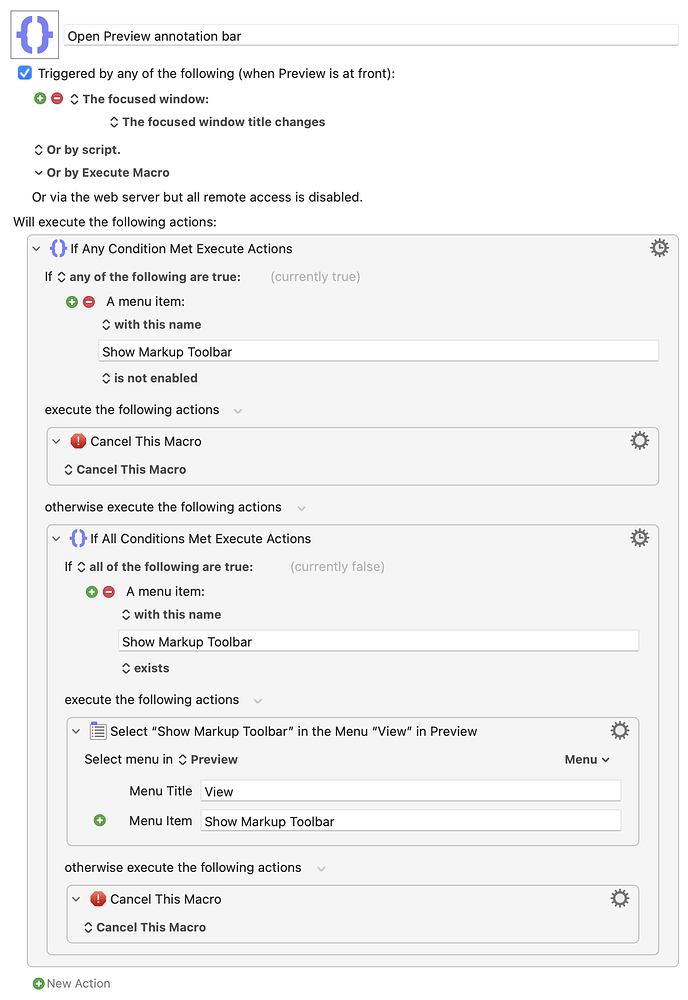Collapse the If Any Condition Met action
Screen dimensions: 688x1000
36,249
